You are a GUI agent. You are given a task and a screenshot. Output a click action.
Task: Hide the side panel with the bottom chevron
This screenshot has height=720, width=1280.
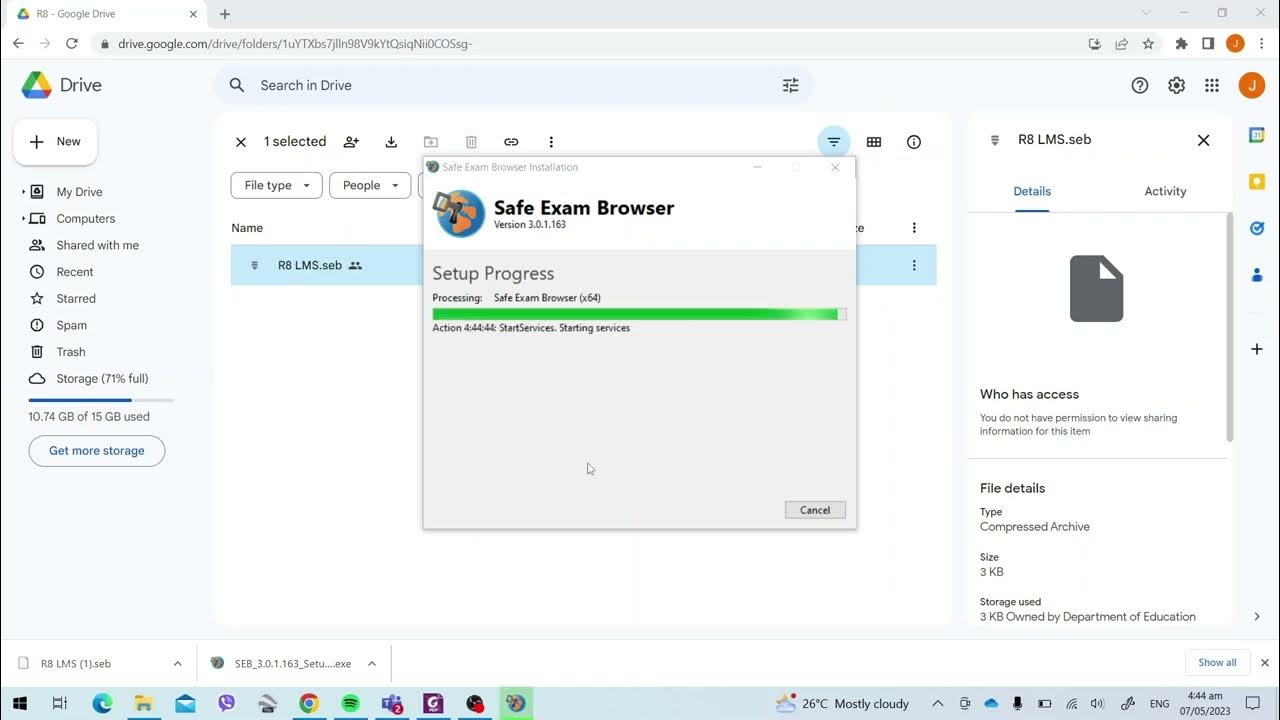coord(1257,617)
